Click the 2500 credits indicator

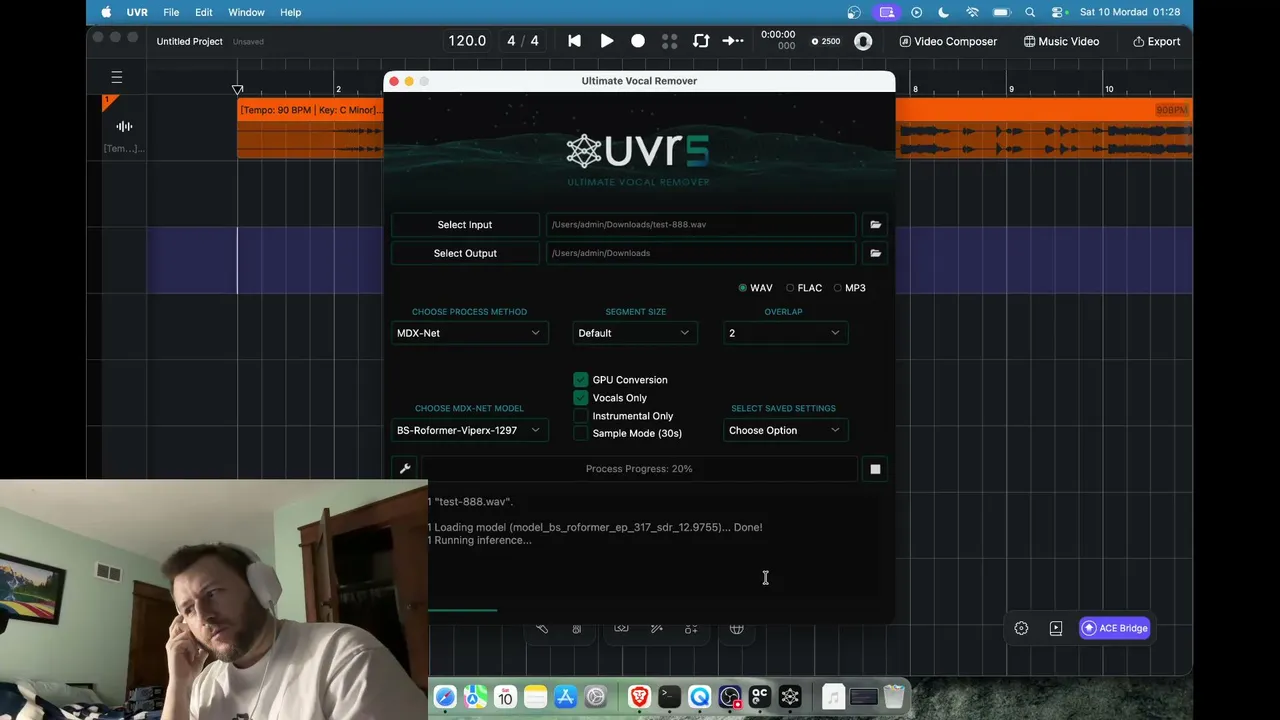coord(825,41)
